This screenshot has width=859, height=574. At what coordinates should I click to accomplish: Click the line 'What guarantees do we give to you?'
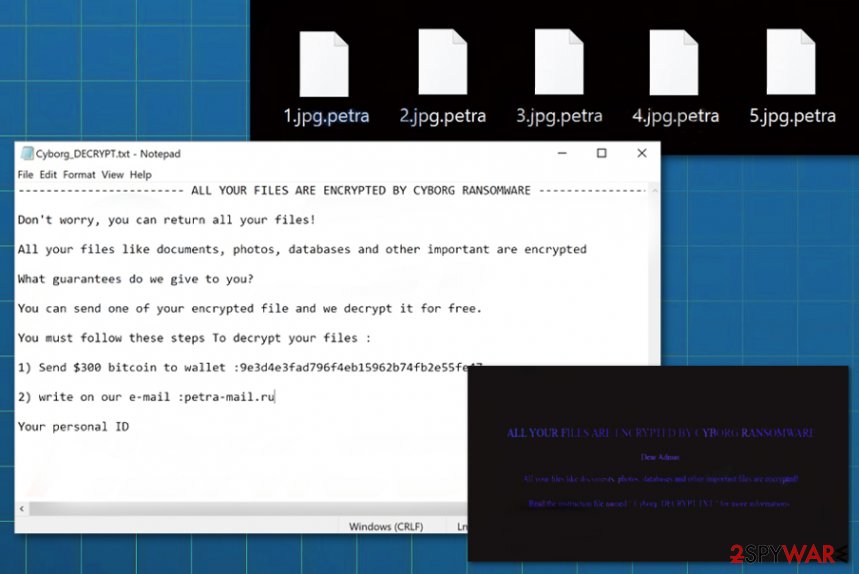point(135,279)
